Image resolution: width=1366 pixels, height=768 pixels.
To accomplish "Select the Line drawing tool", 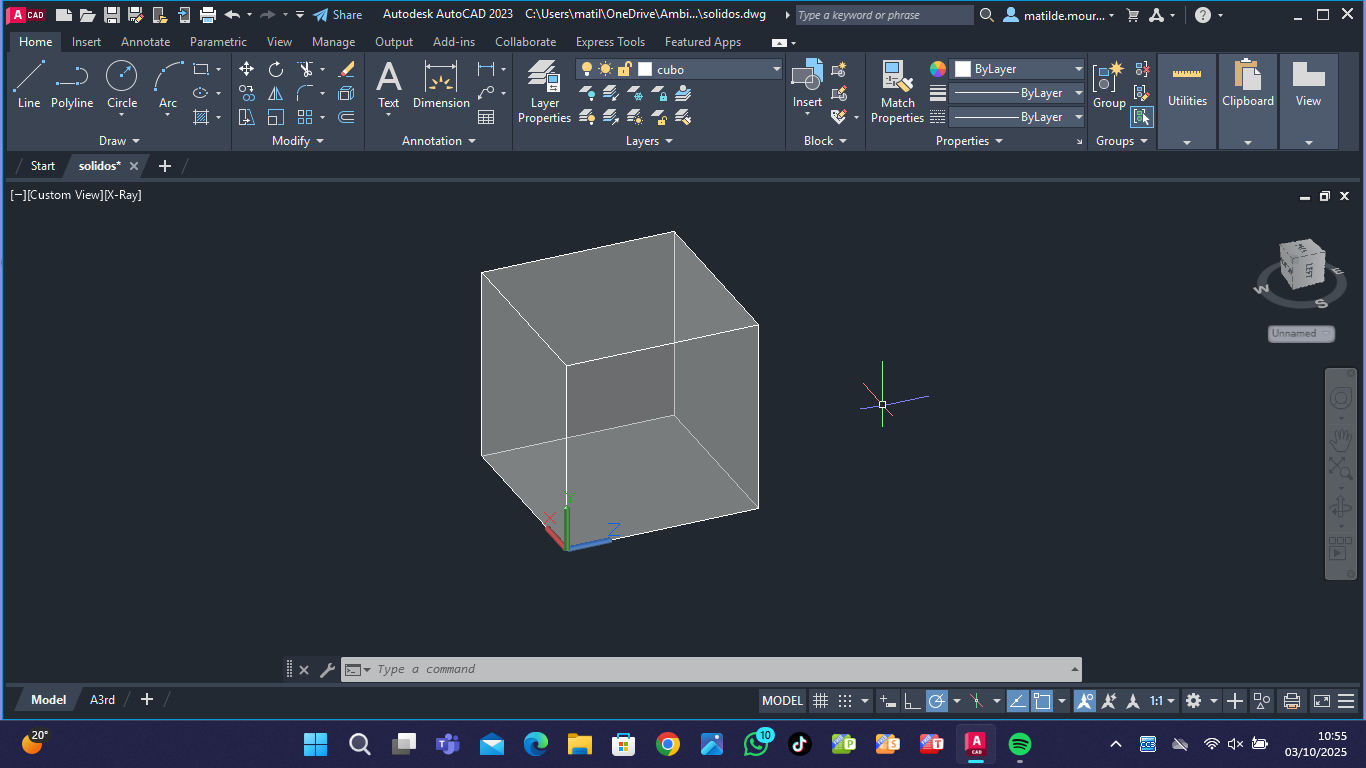I will coord(29,84).
